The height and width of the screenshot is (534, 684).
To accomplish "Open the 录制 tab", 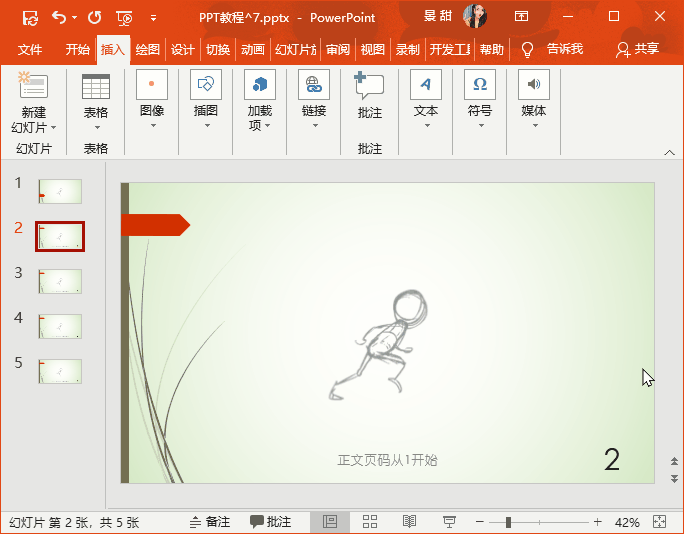I will (x=408, y=50).
